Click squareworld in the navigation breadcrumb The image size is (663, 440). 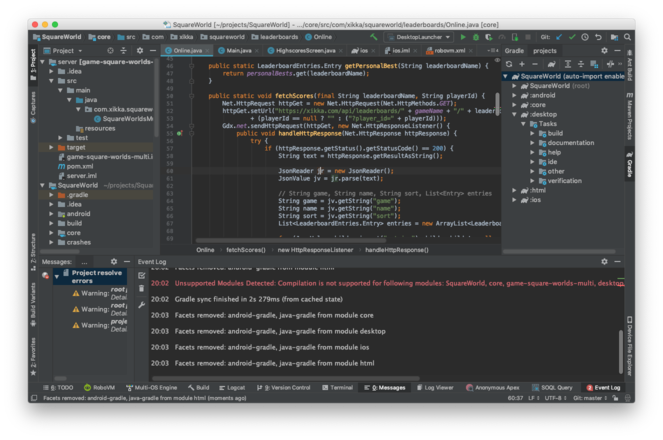pyautogui.click(x=222, y=37)
